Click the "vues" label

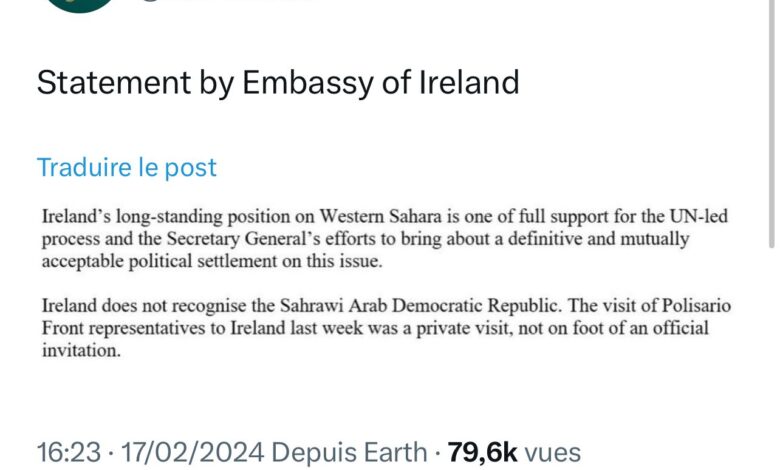coord(553,453)
